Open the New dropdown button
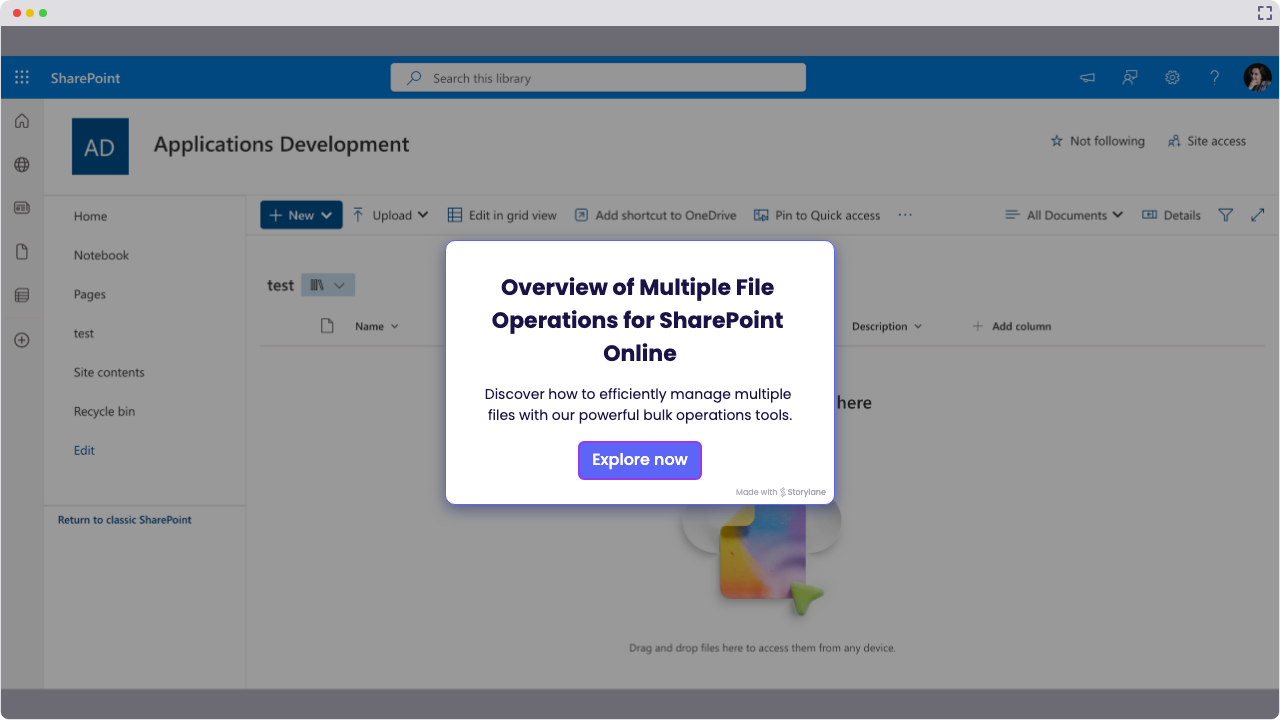This screenshot has height=720, width=1280. point(301,215)
